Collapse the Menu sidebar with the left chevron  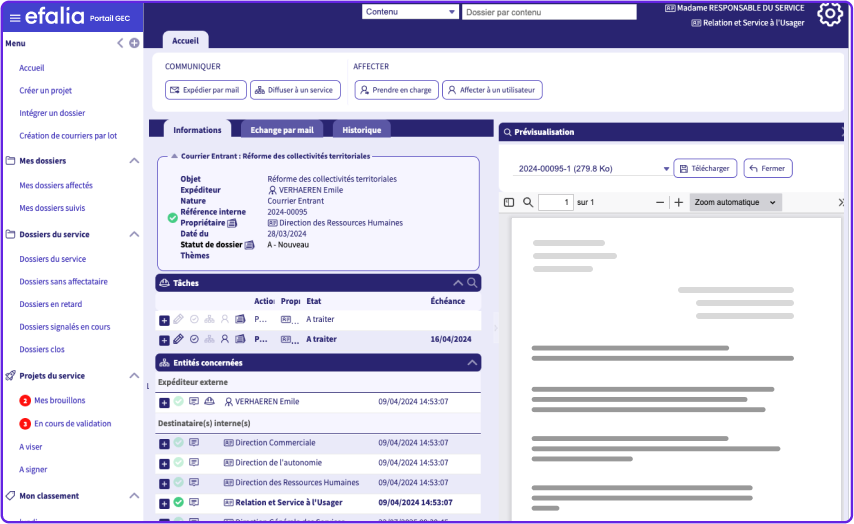click(x=120, y=43)
